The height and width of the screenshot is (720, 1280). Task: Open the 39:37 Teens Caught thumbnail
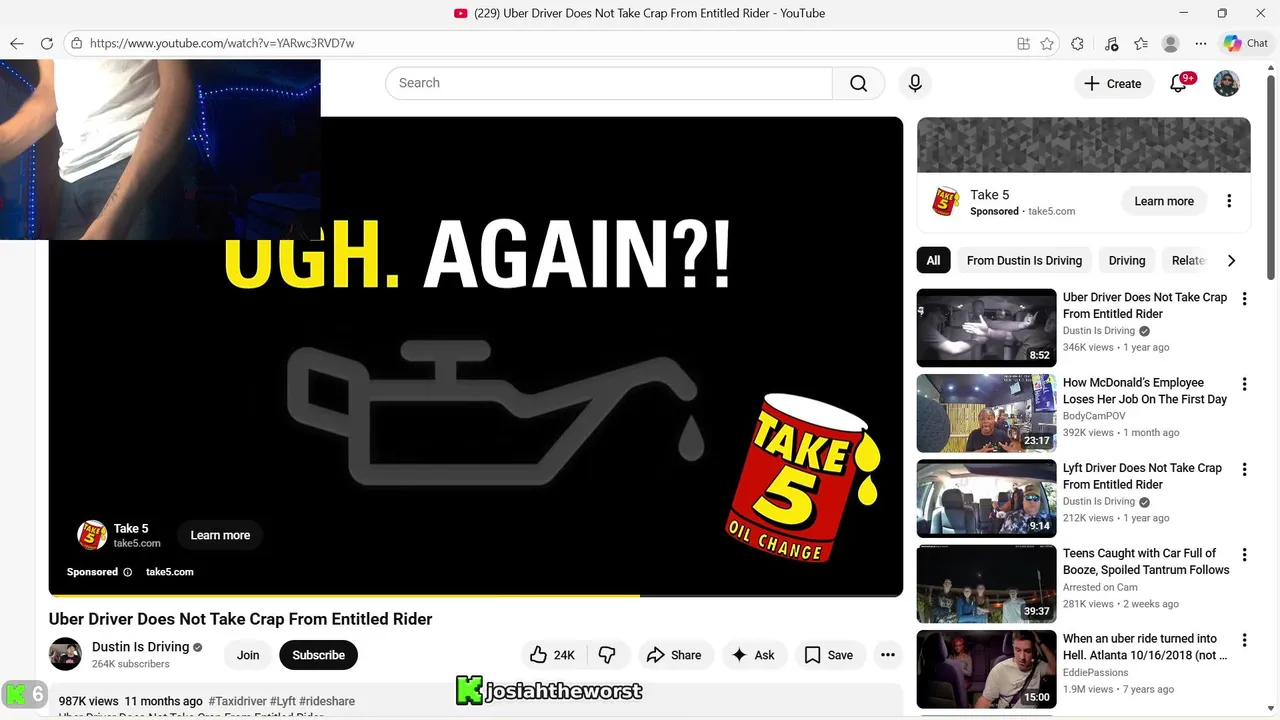pyautogui.click(x=986, y=584)
